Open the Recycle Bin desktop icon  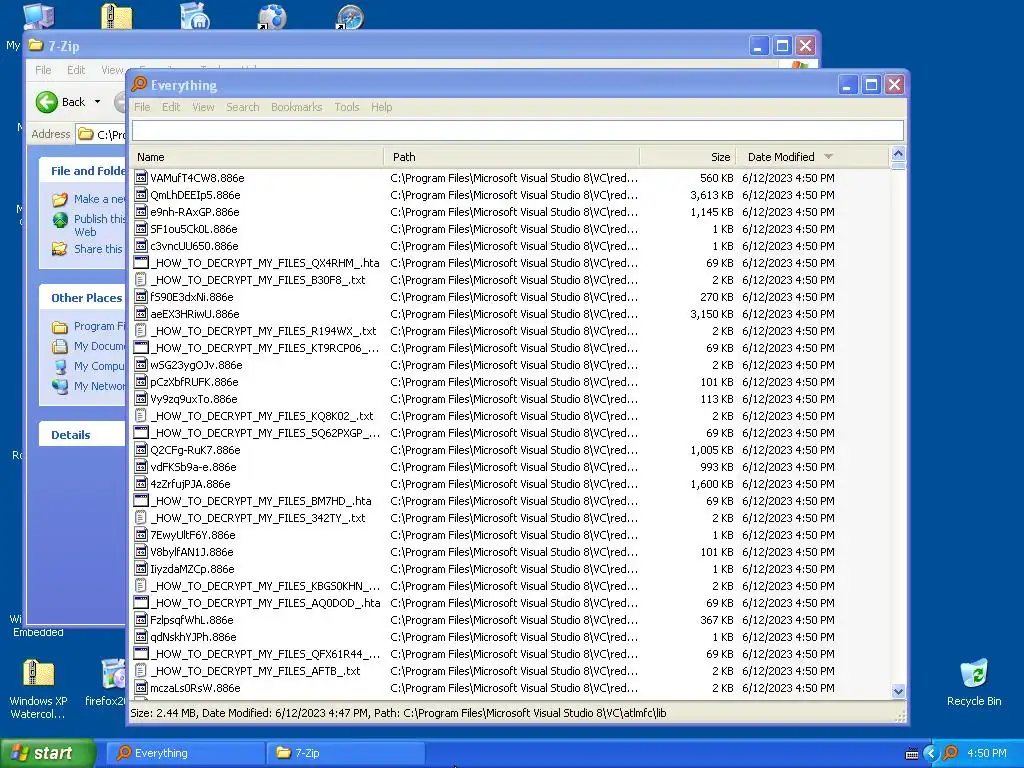[974, 682]
